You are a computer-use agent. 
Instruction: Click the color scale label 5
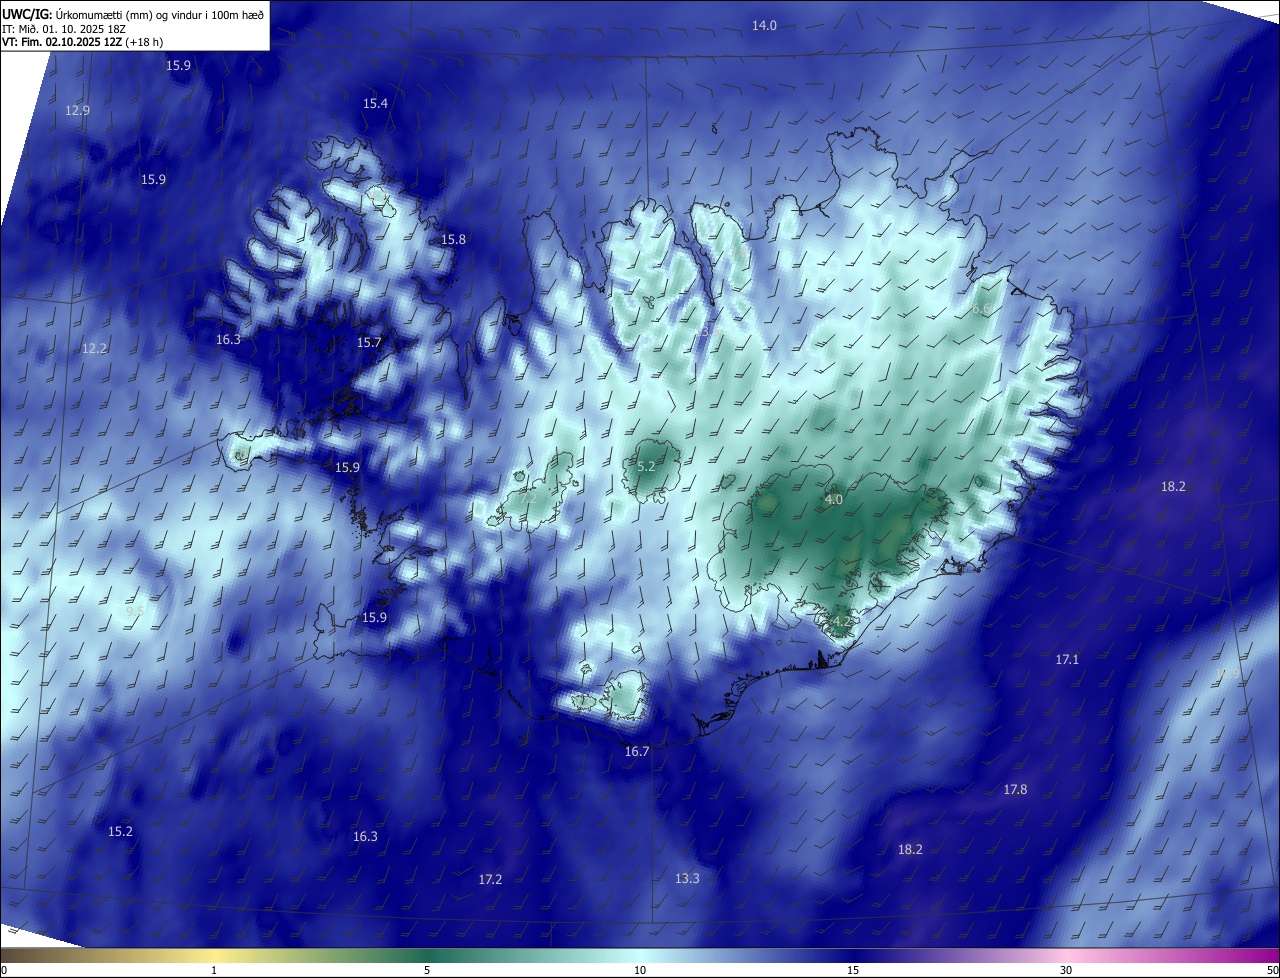pos(427,970)
